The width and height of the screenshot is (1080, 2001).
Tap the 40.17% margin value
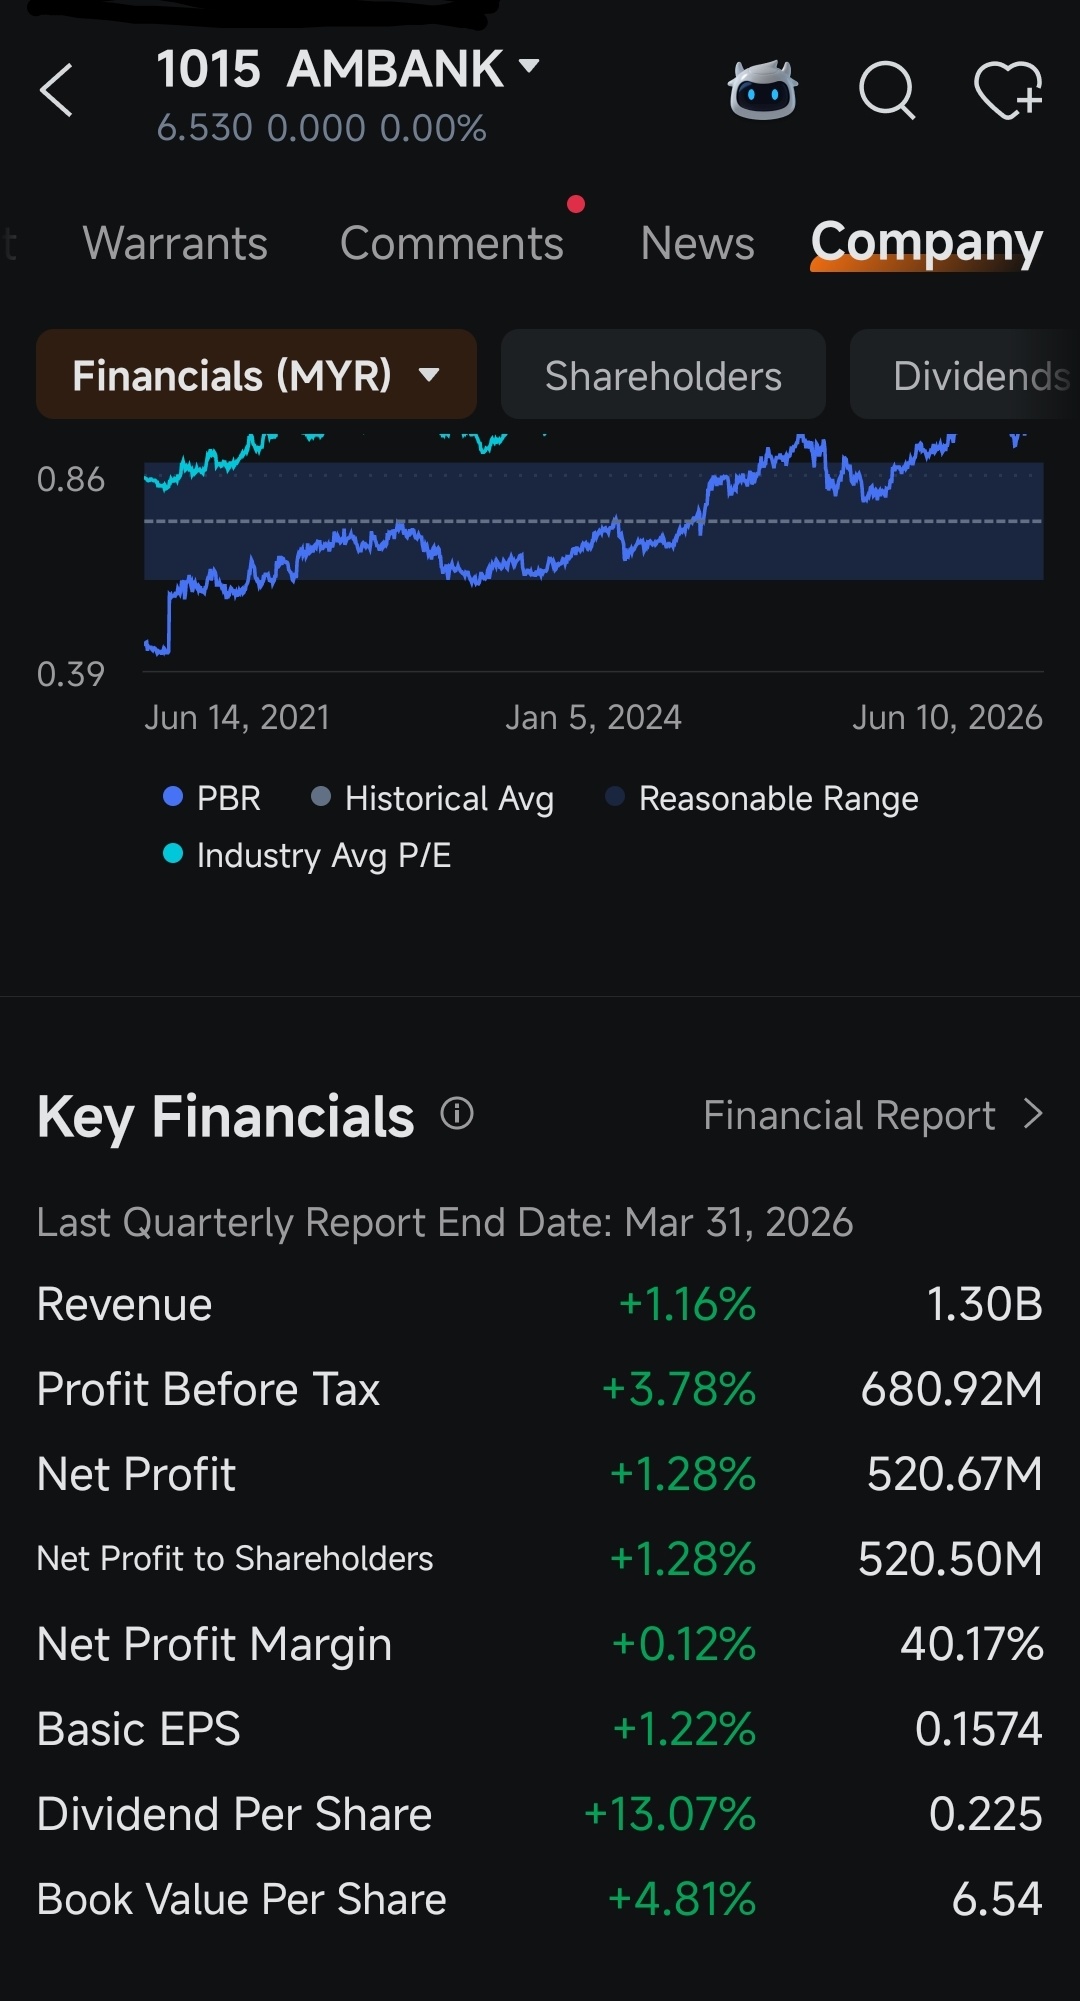pos(972,1644)
